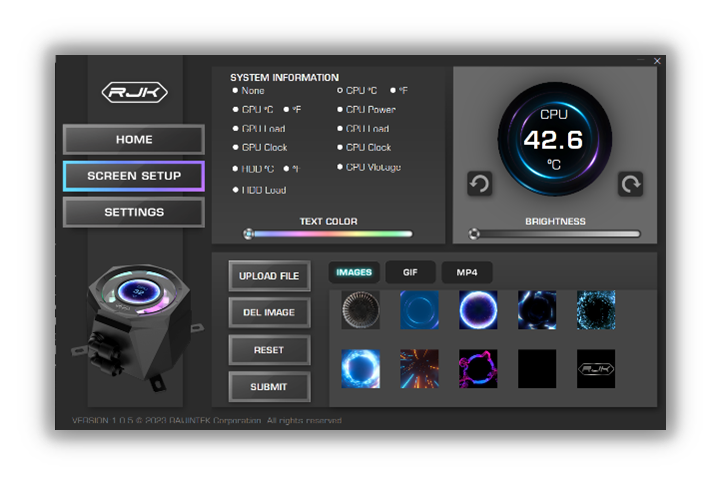
Task: Go to the HOME page
Action: [134, 139]
